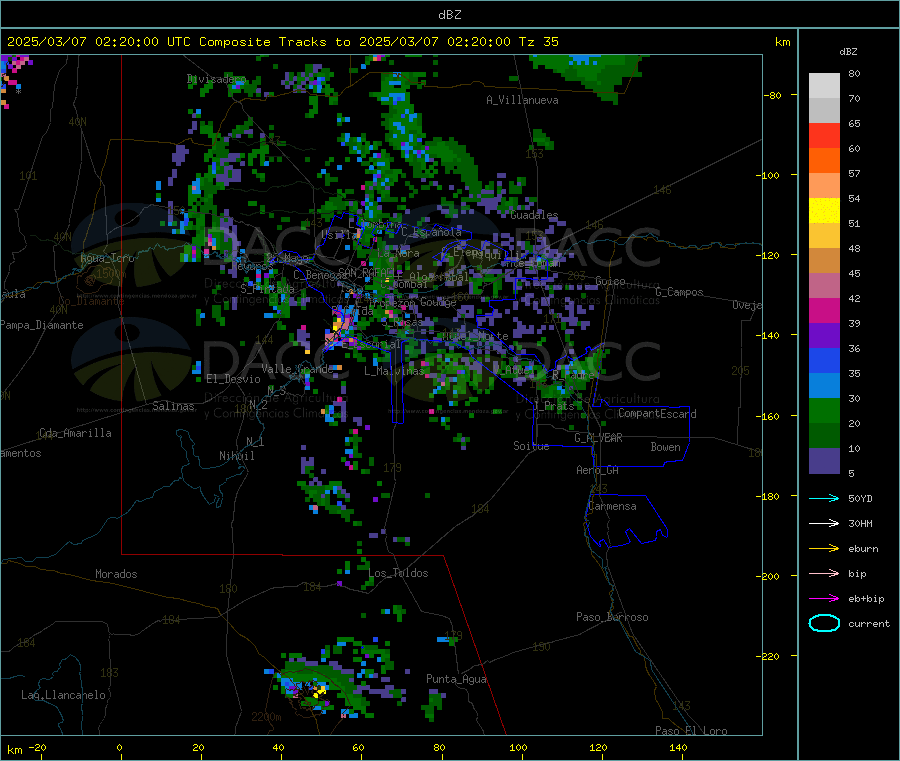Pick the magenta 39–42 dBZ swatch
The height and width of the screenshot is (761, 900).
824,310
